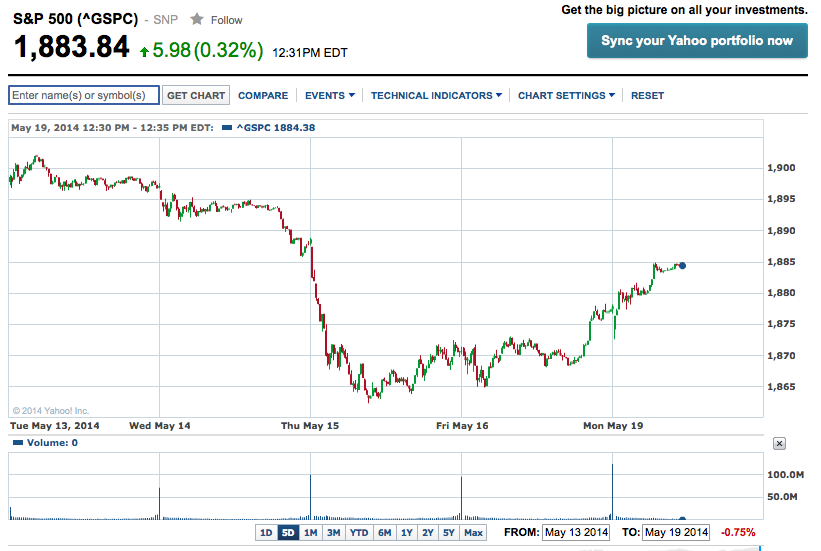Image resolution: width=821 pixels, height=551 pixels.
Task: Click the blue ^GSPC legend swatch
Action: [227, 127]
